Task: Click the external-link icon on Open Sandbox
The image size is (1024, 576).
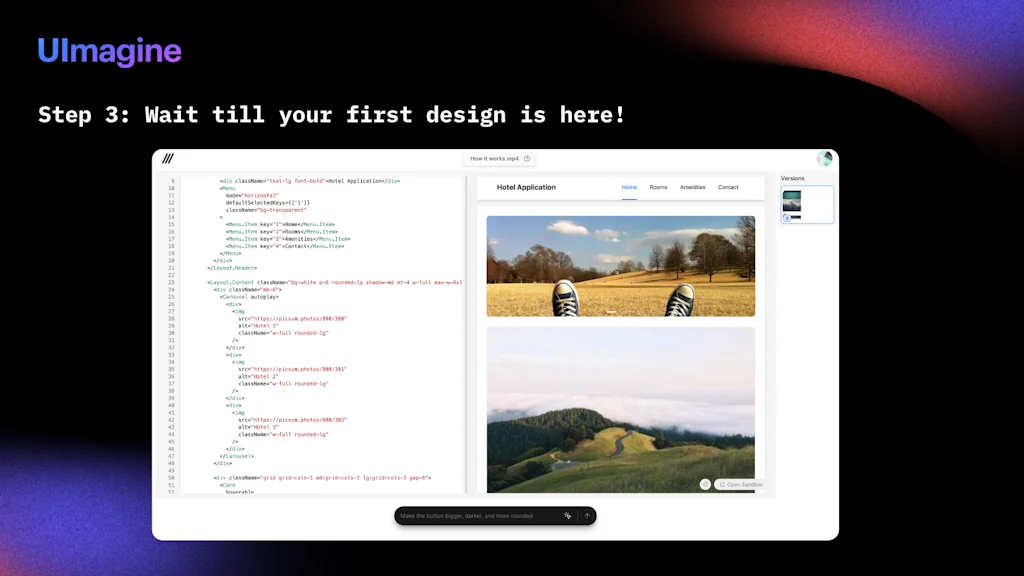Action: [x=722, y=484]
